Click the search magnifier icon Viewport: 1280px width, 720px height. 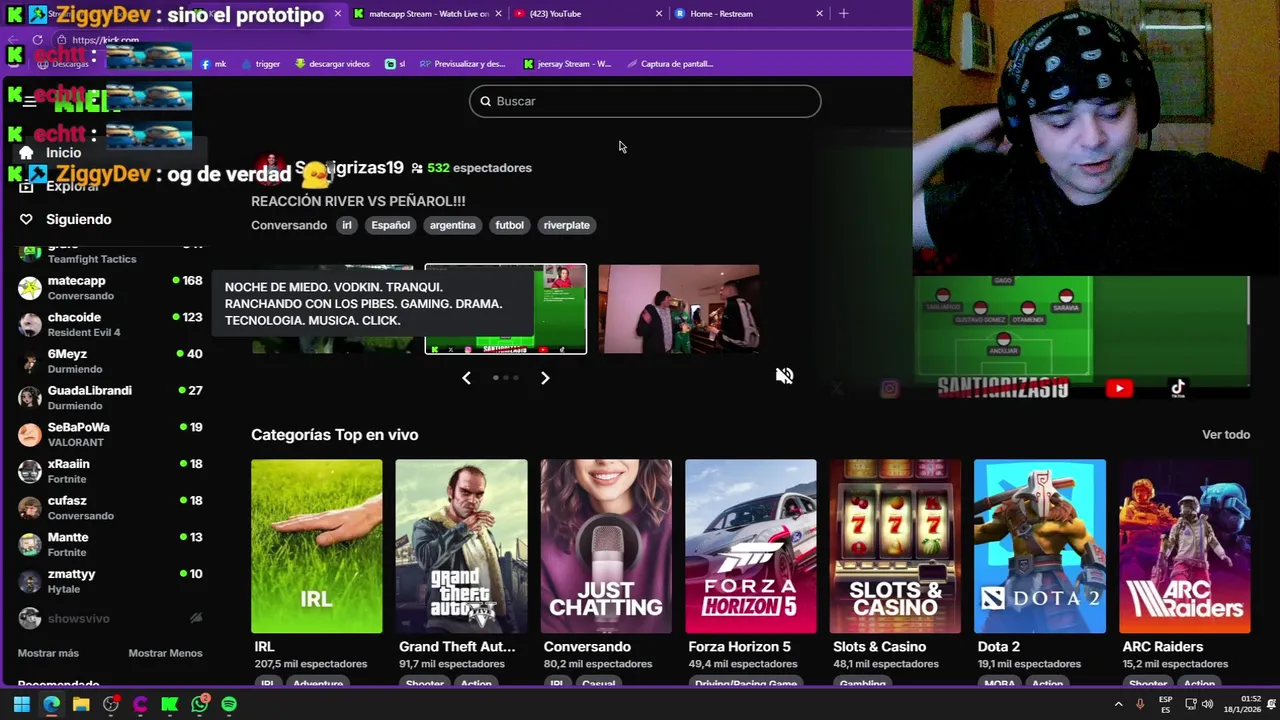click(x=486, y=101)
